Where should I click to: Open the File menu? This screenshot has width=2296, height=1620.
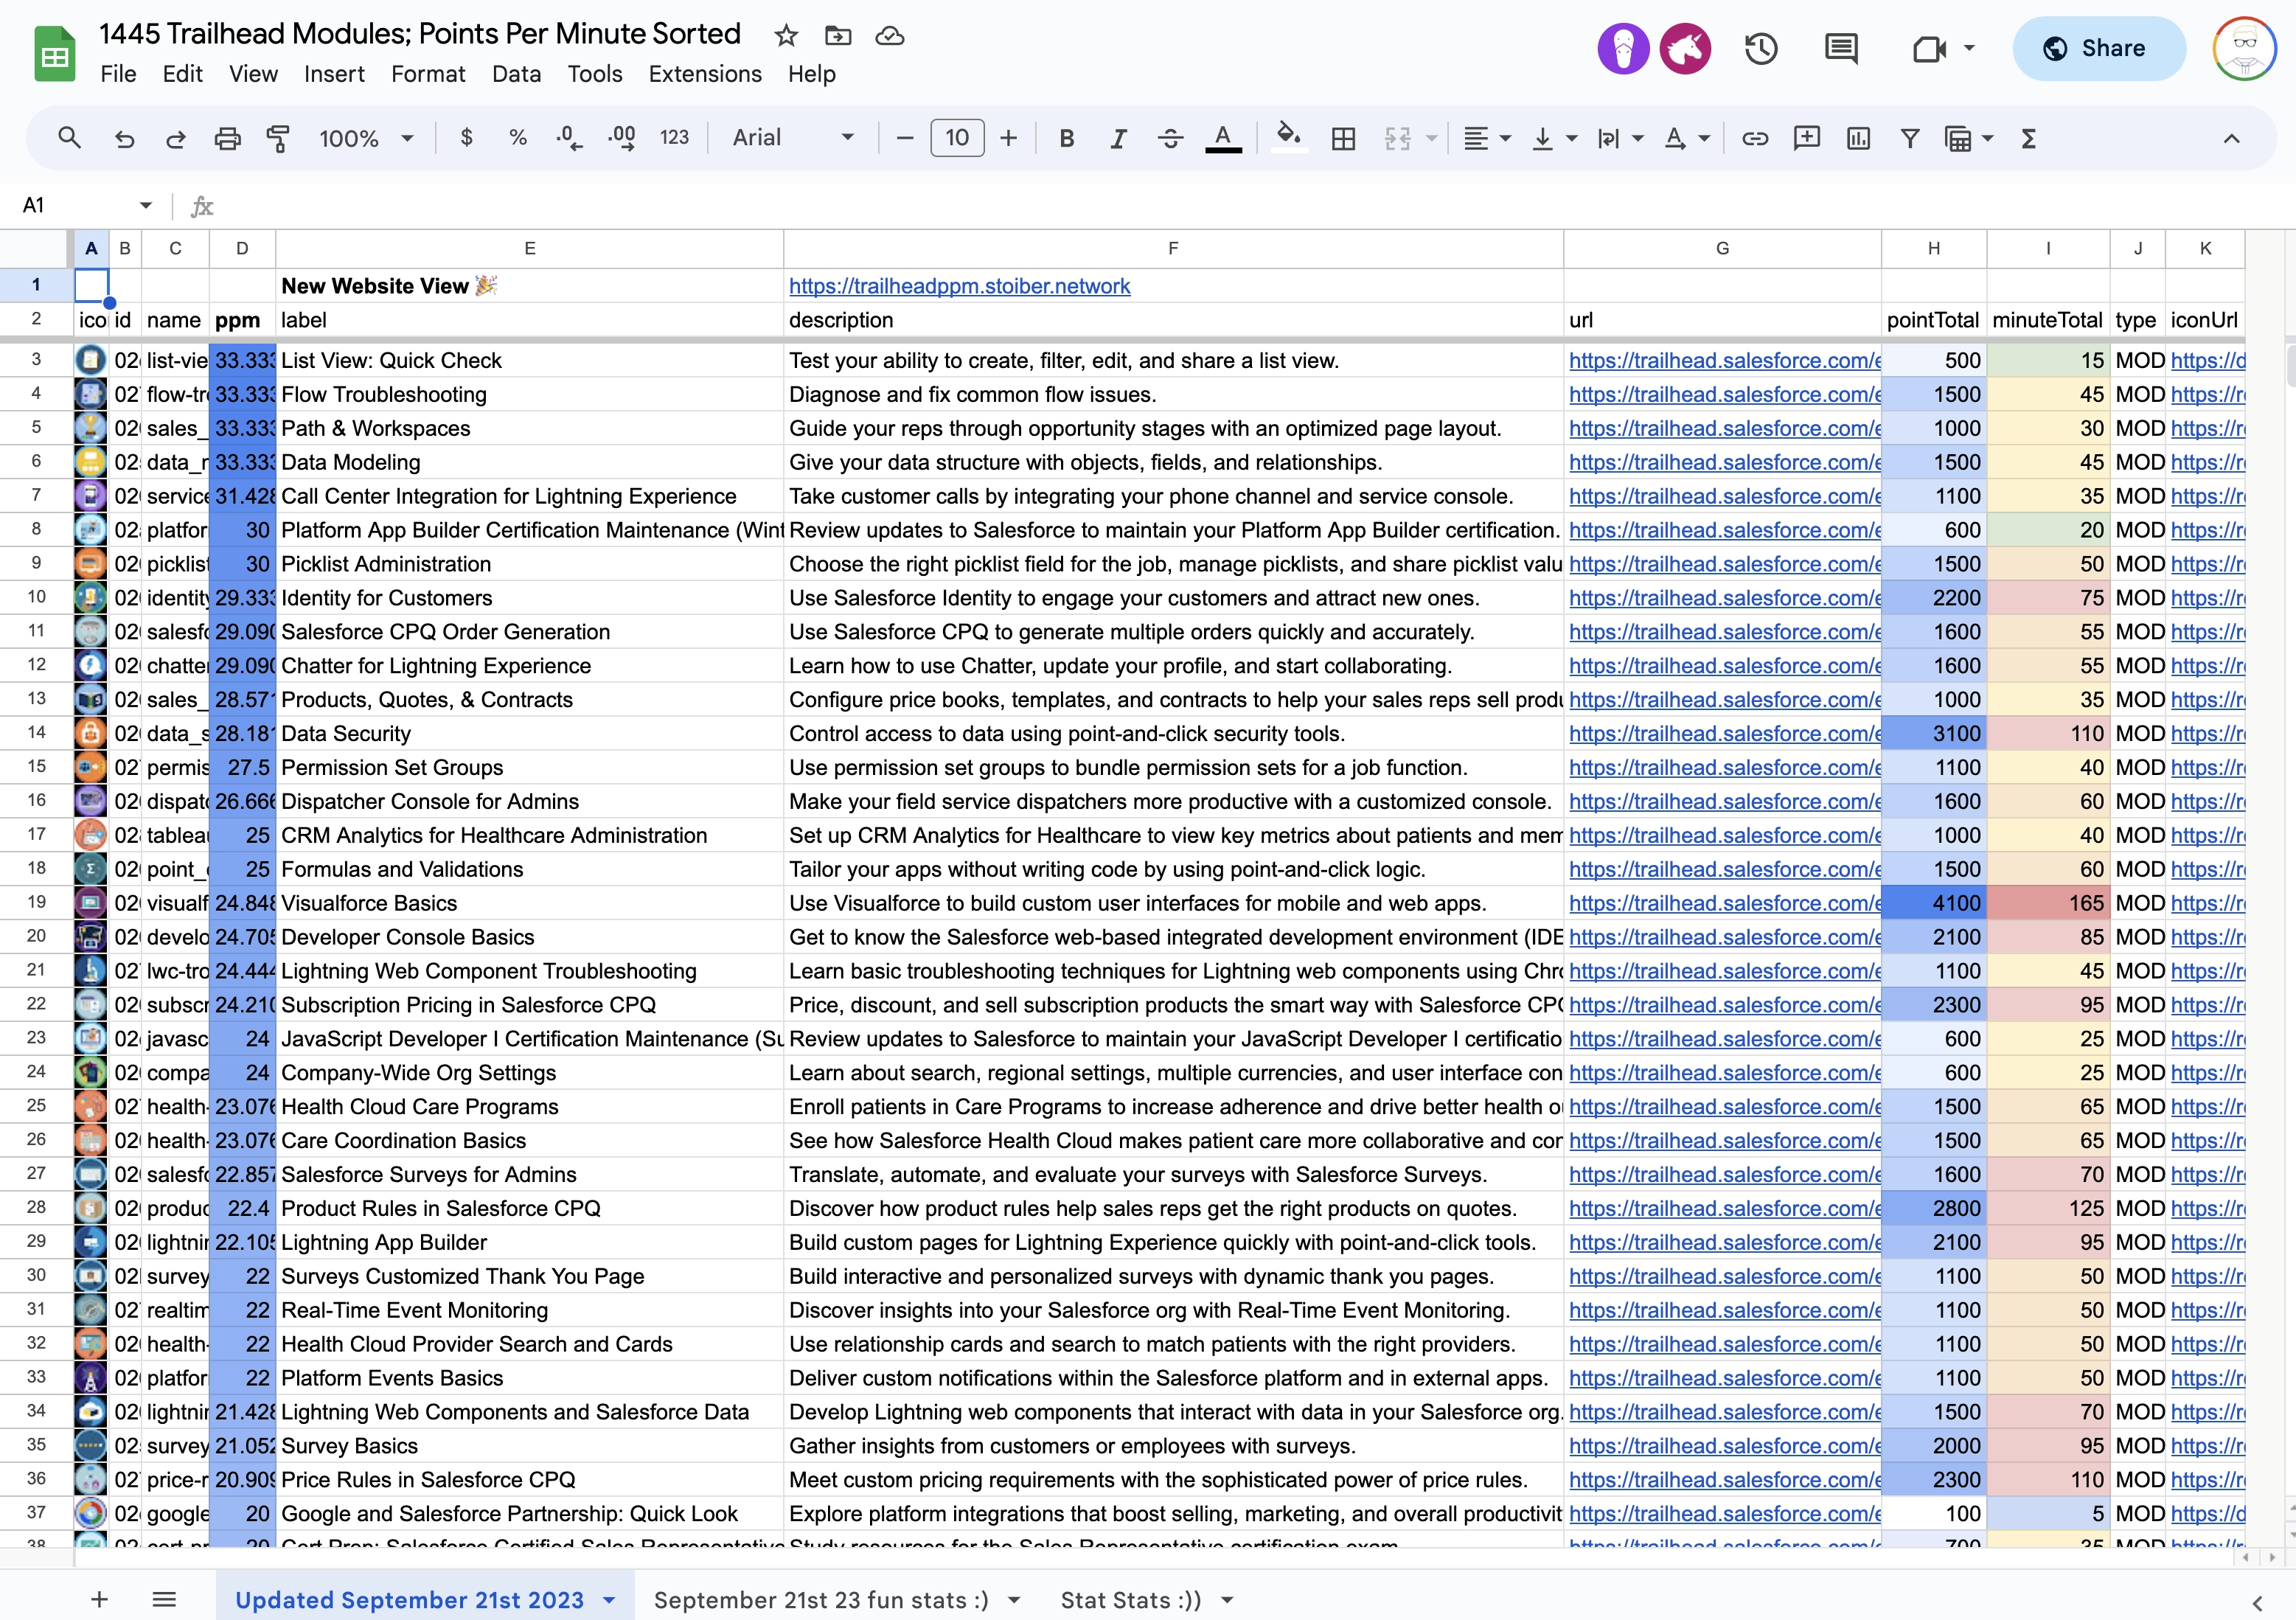(118, 74)
